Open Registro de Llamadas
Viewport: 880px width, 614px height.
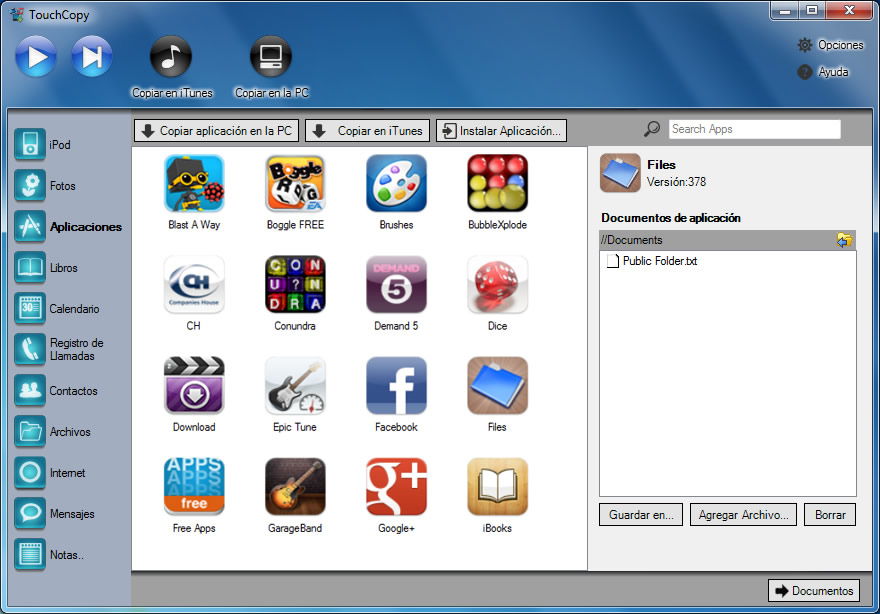click(59, 349)
